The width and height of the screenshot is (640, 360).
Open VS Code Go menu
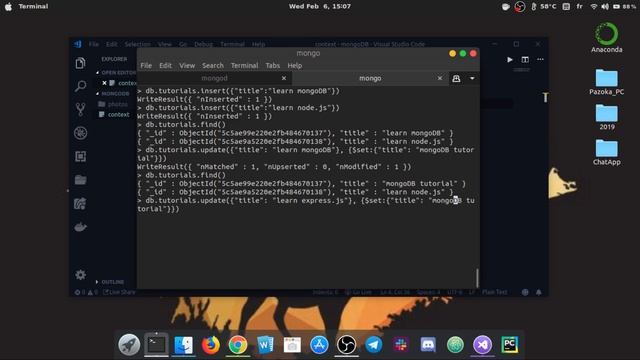[x=183, y=44]
